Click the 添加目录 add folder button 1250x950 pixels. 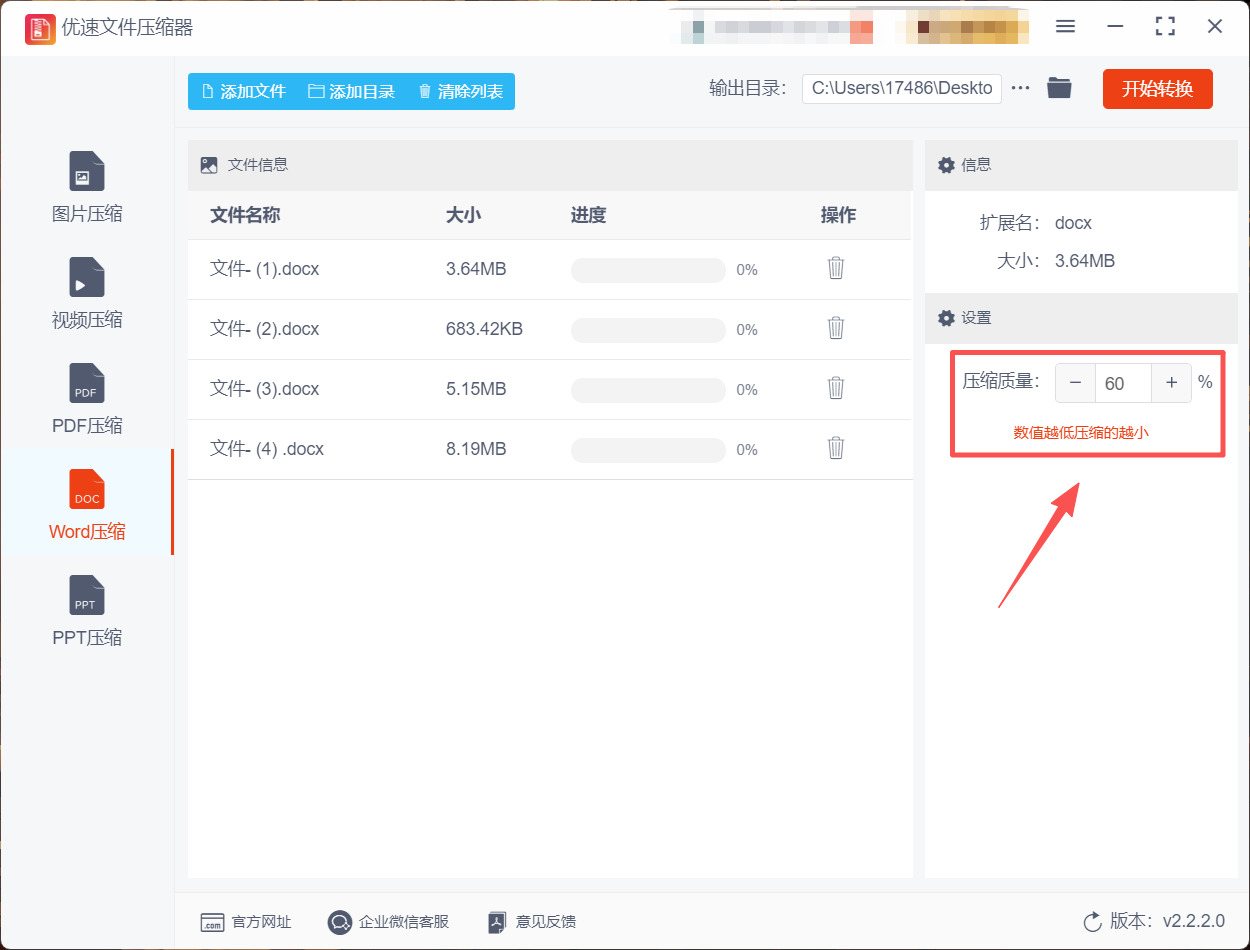[x=351, y=91]
